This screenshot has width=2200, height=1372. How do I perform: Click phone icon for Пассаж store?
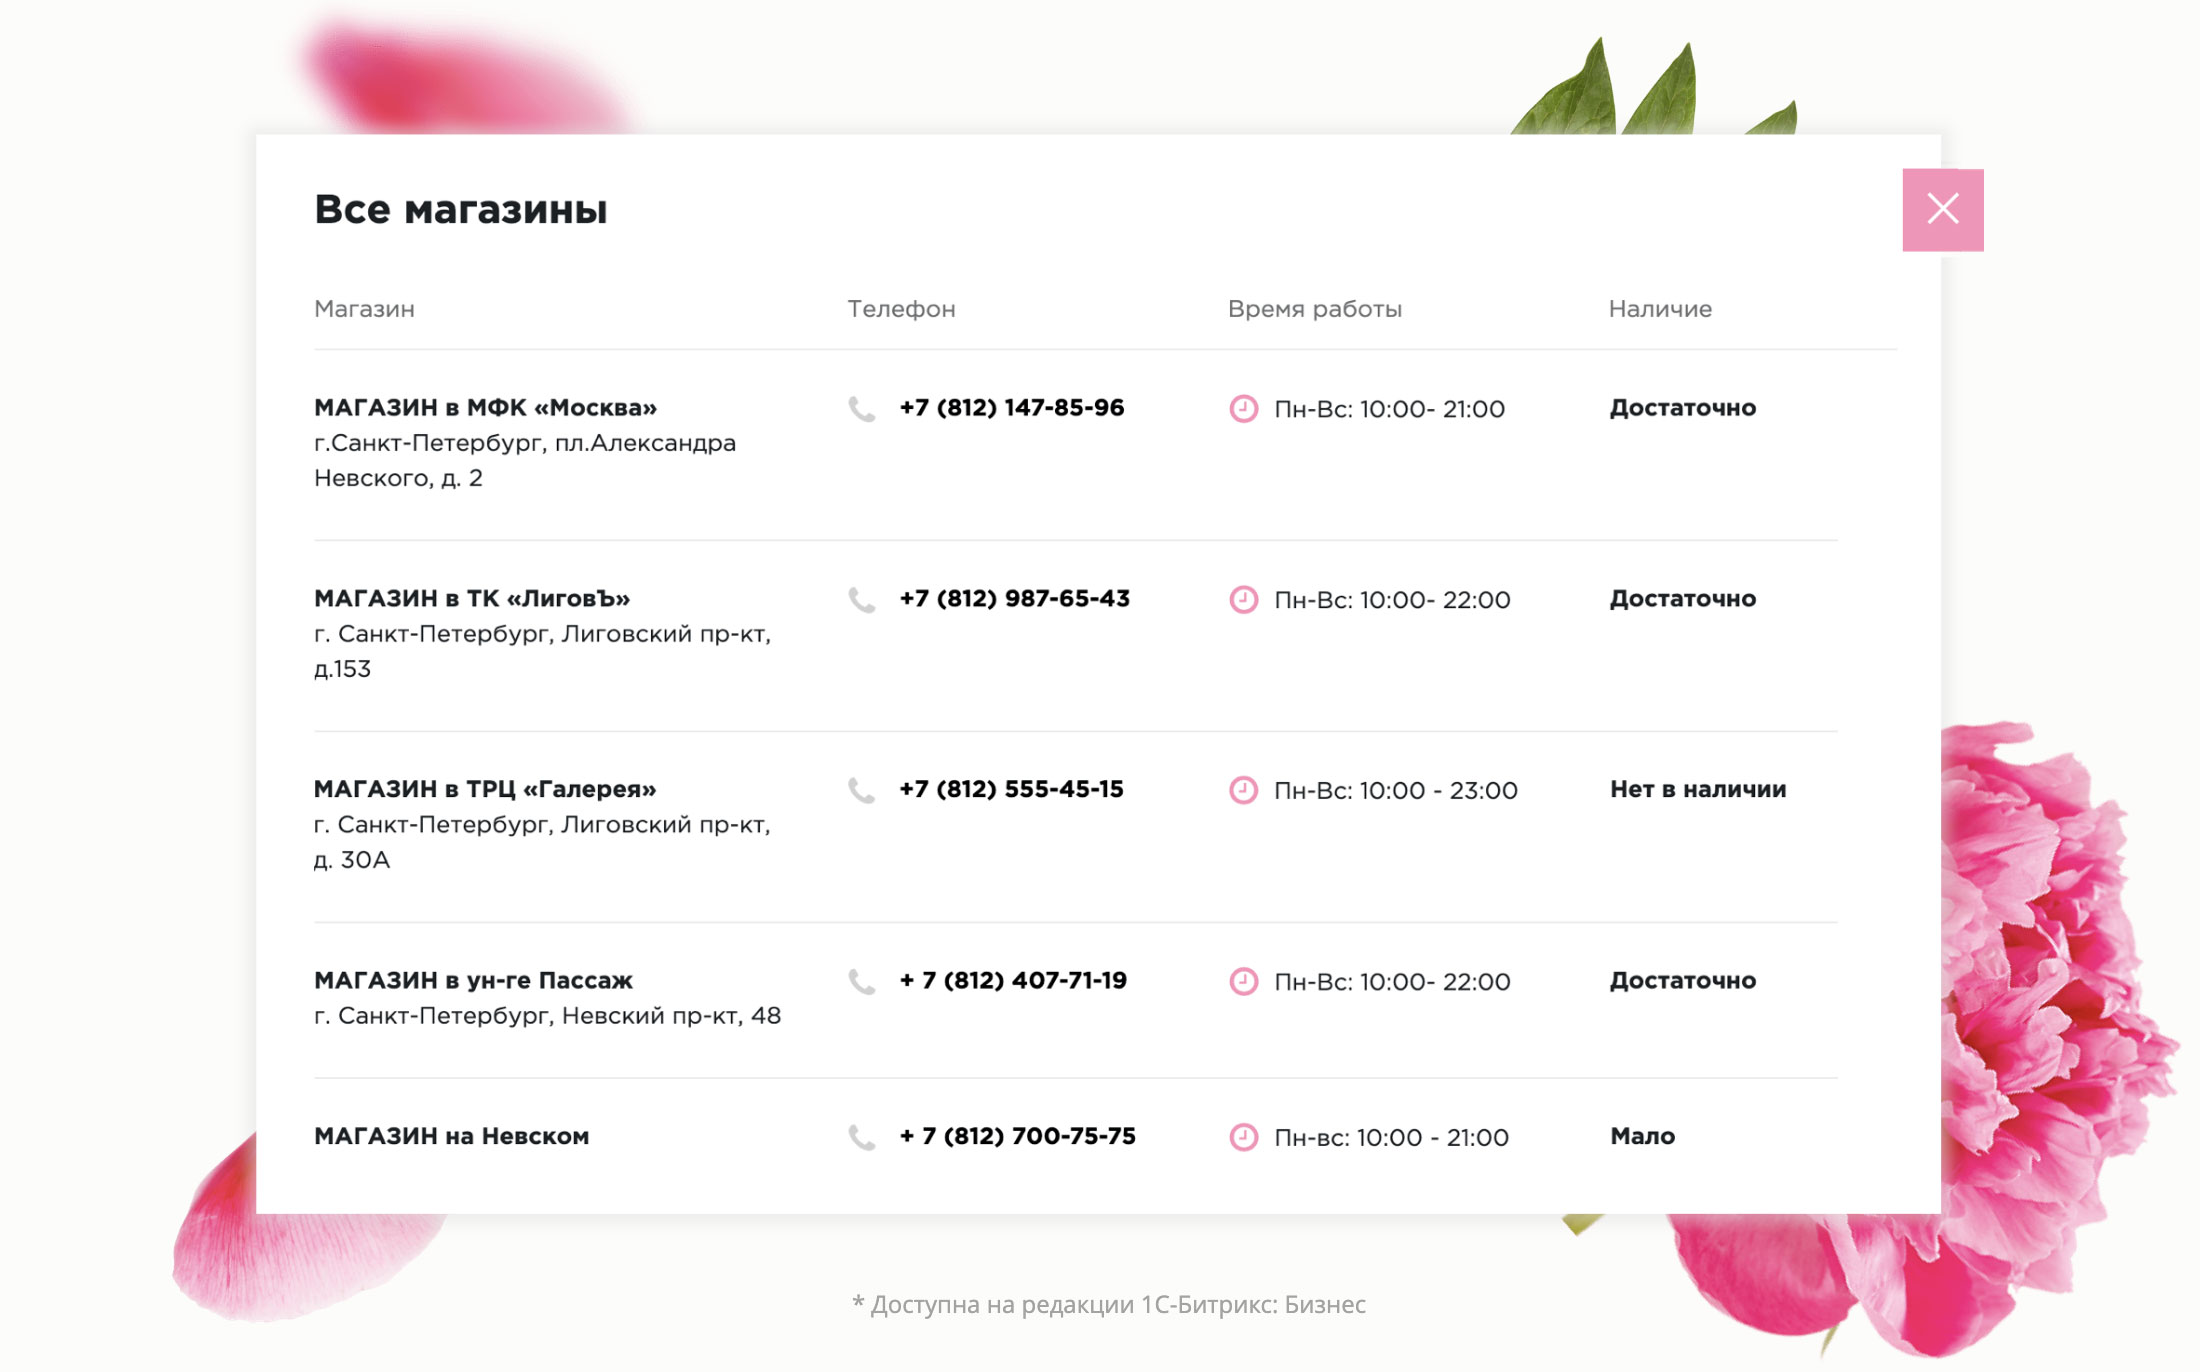click(x=861, y=982)
